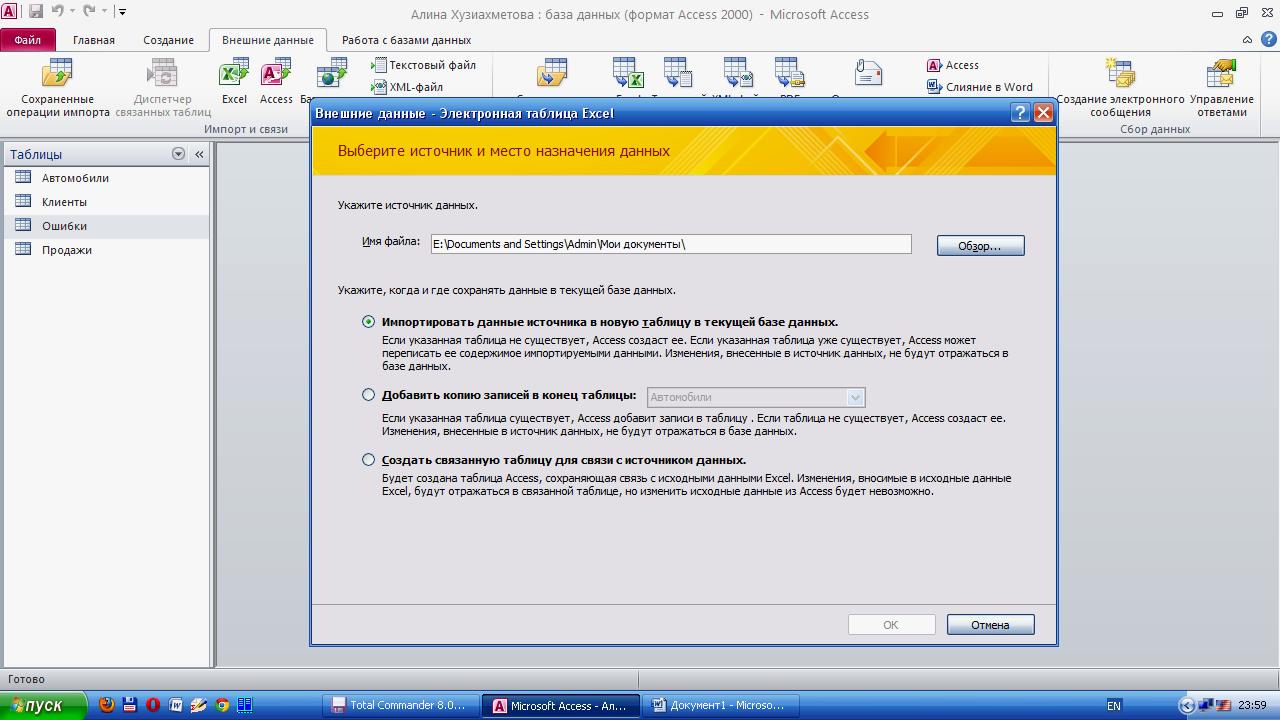Open the Undo history dropdown arrow
The height and width of the screenshot is (720, 1280).
click(72, 12)
